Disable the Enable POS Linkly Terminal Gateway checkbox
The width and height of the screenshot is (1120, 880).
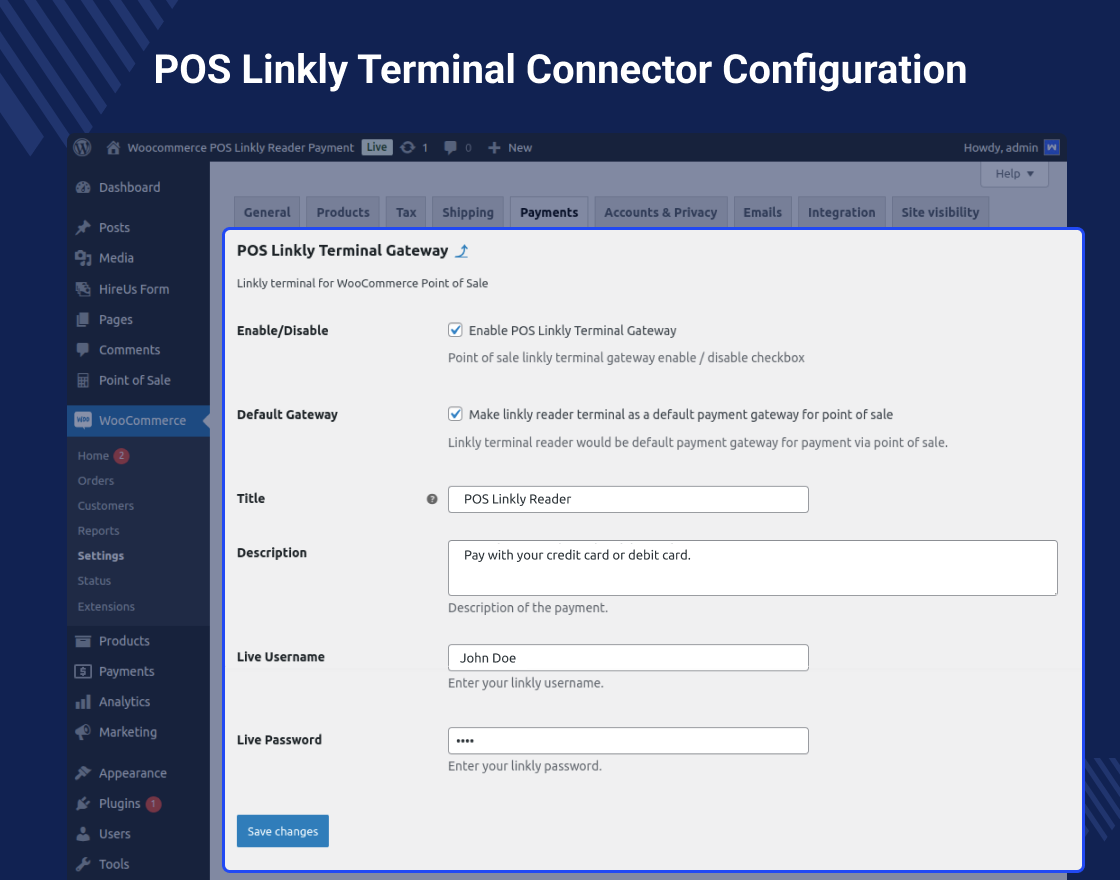pos(455,329)
